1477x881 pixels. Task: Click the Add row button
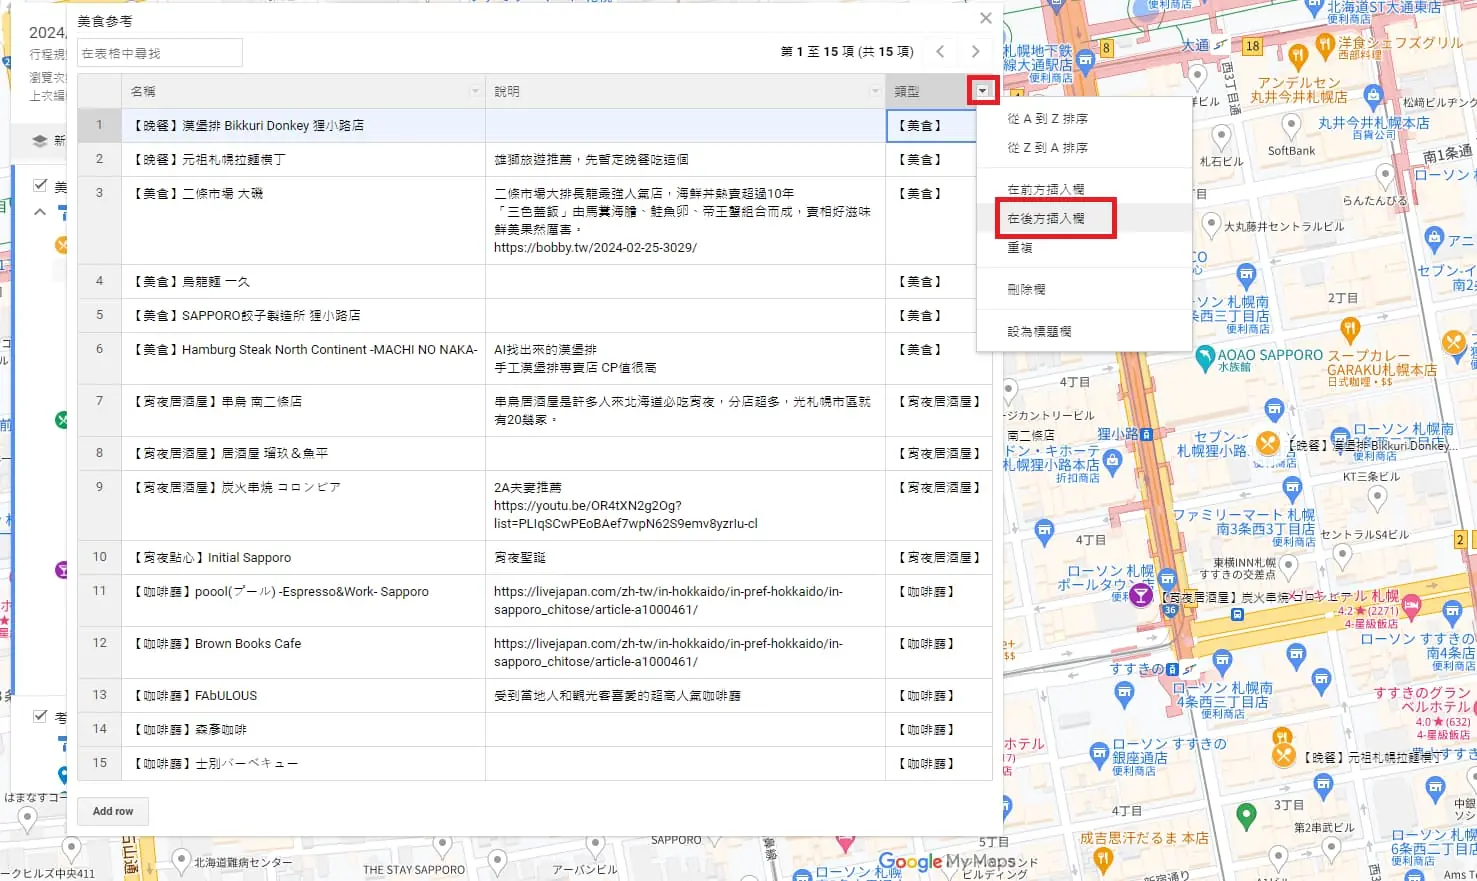tap(113, 811)
